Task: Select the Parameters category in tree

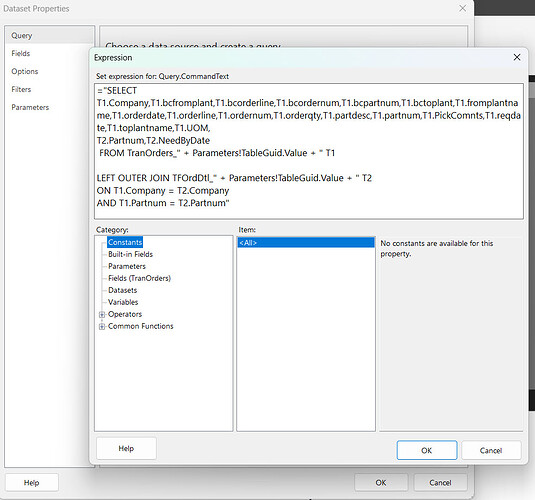Action: click(127, 266)
